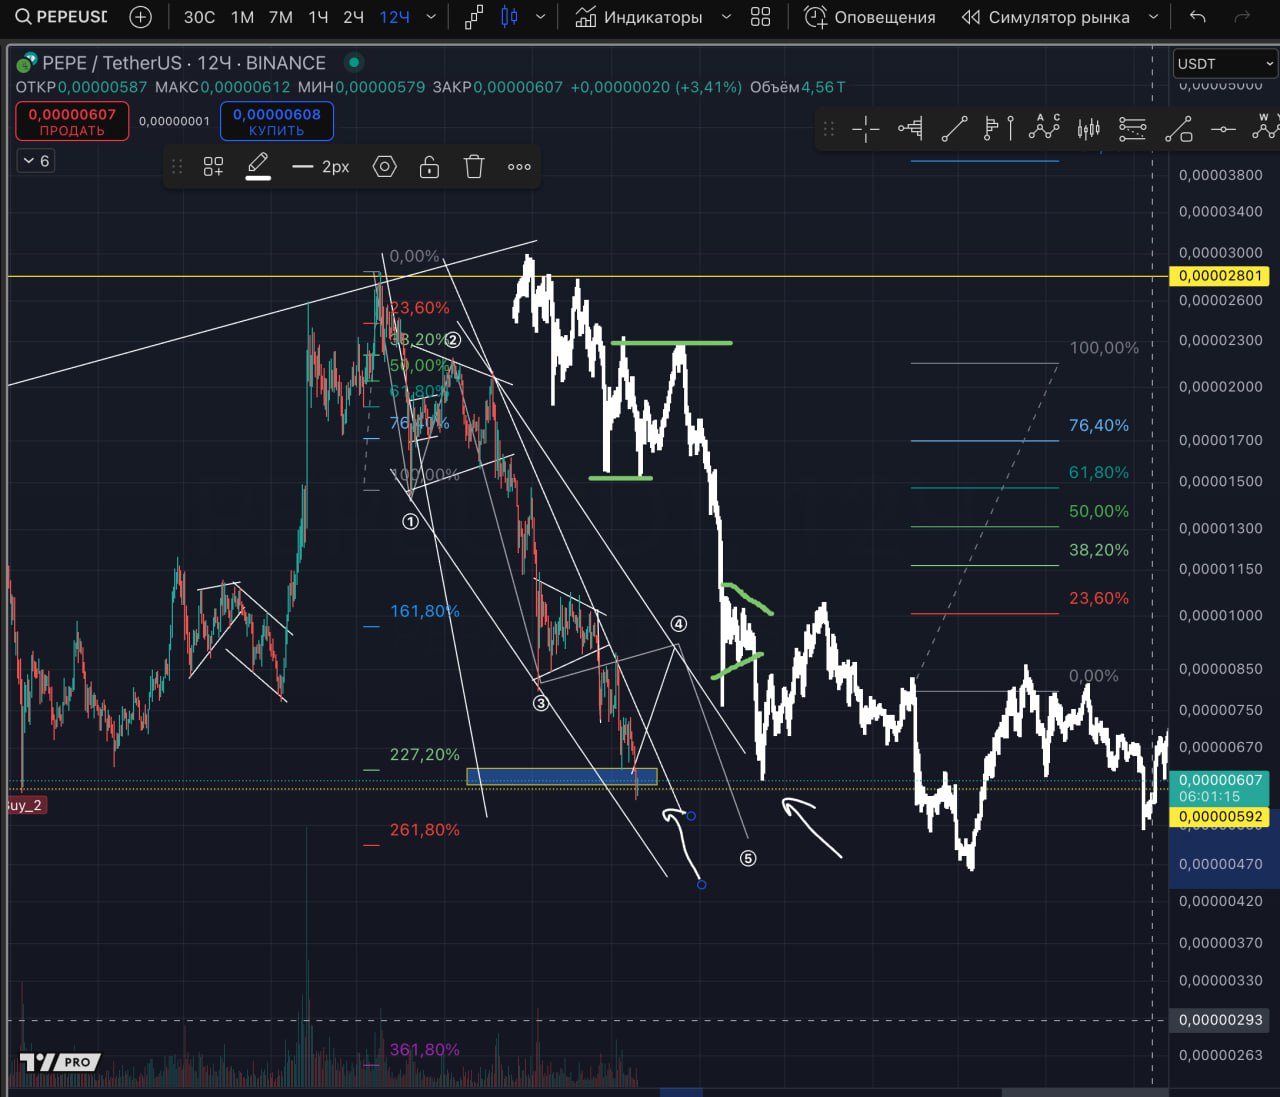The width and height of the screenshot is (1280, 1097).
Task: Expand the chart type dropdown arrow
Action: [541, 17]
